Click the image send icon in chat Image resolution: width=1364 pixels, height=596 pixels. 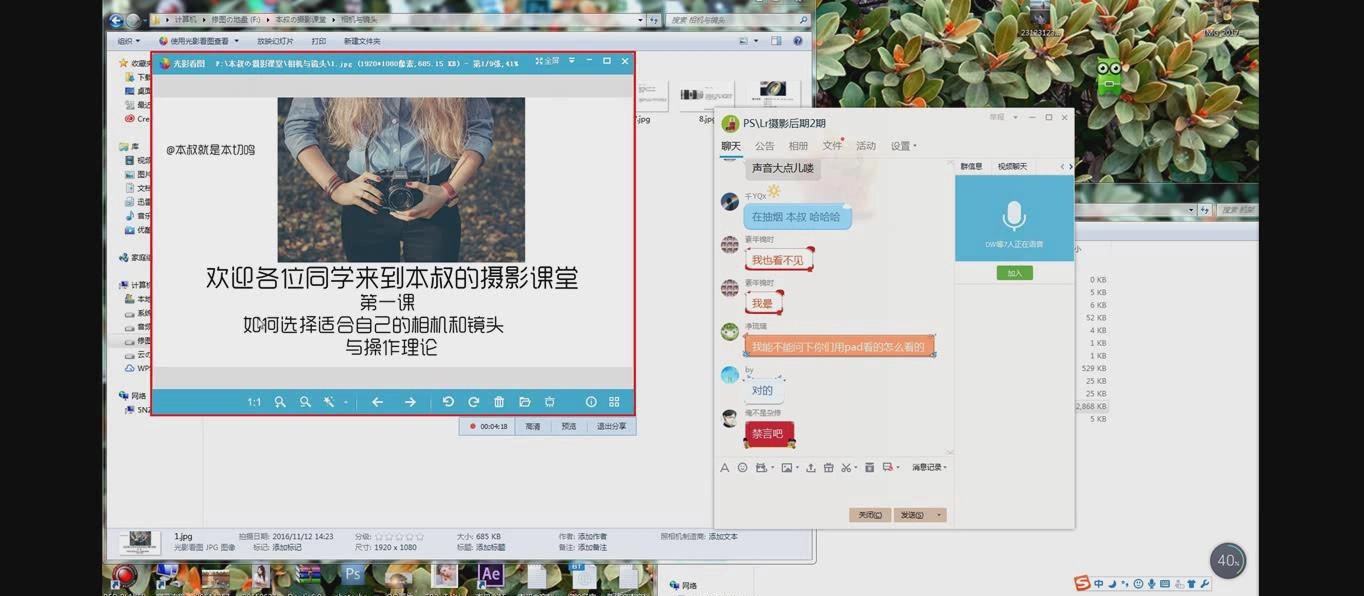click(787, 467)
